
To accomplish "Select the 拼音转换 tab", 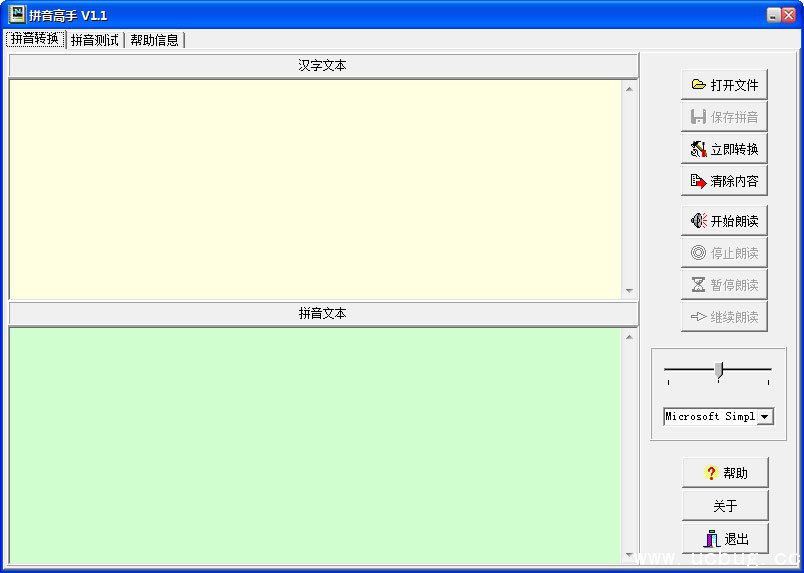I will (x=35, y=39).
